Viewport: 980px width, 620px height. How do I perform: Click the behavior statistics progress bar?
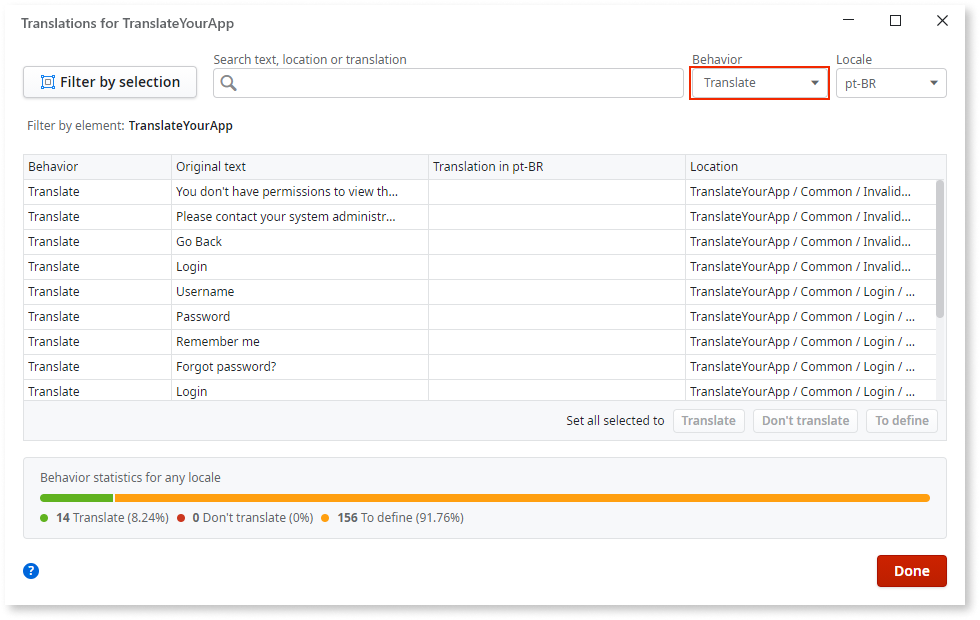[x=485, y=497]
